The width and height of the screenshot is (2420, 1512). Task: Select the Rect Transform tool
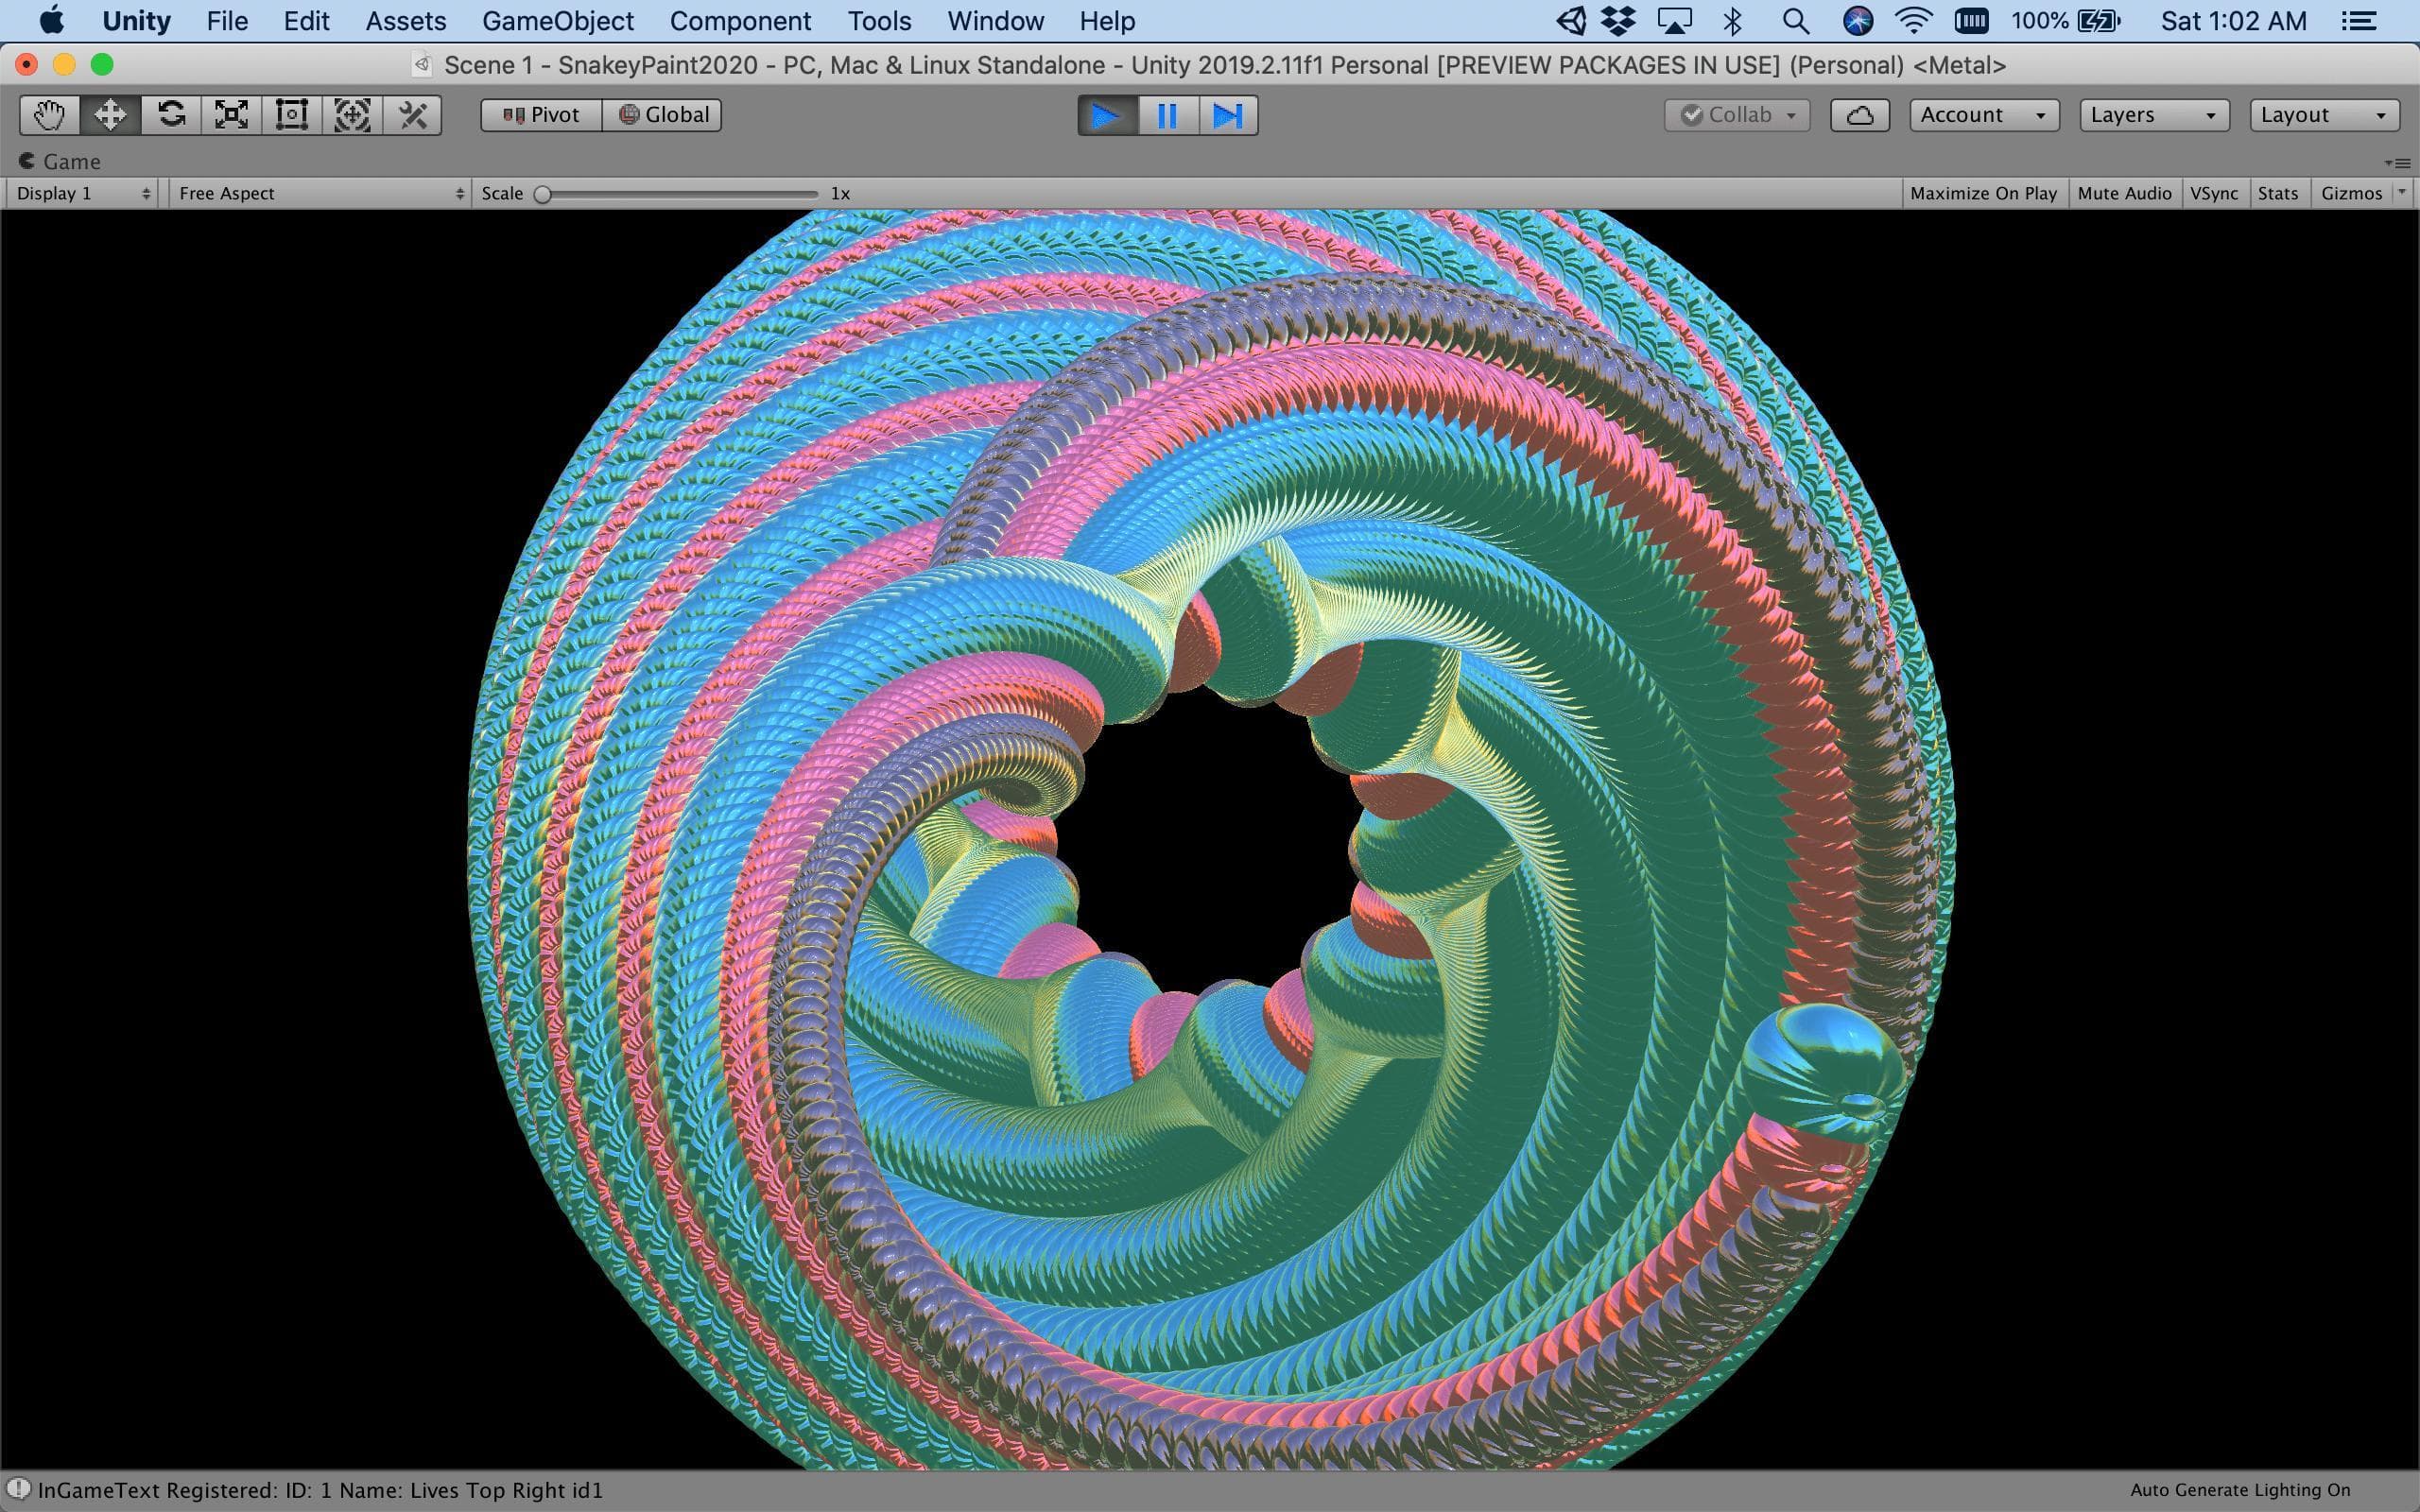291,115
